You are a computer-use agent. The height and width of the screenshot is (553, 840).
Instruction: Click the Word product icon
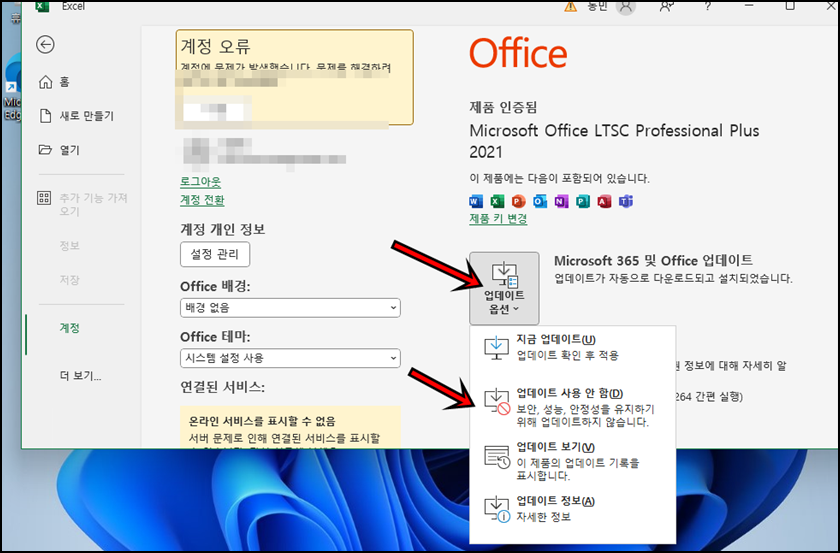pyautogui.click(x=476, y=201)
